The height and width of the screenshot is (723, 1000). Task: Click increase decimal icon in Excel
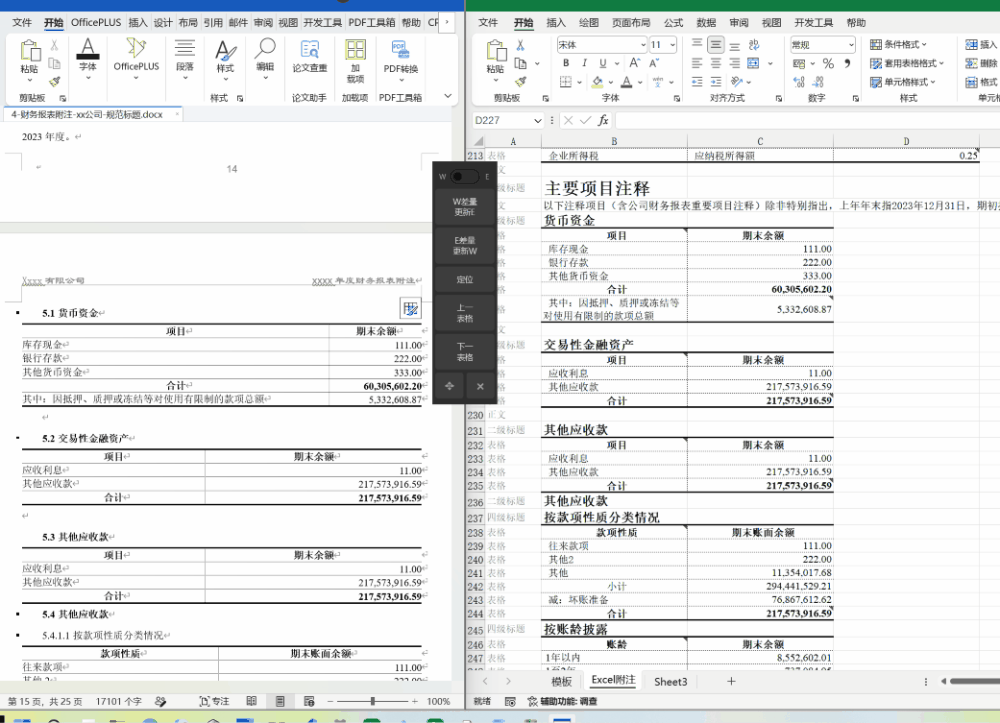(x=799, y=82)
